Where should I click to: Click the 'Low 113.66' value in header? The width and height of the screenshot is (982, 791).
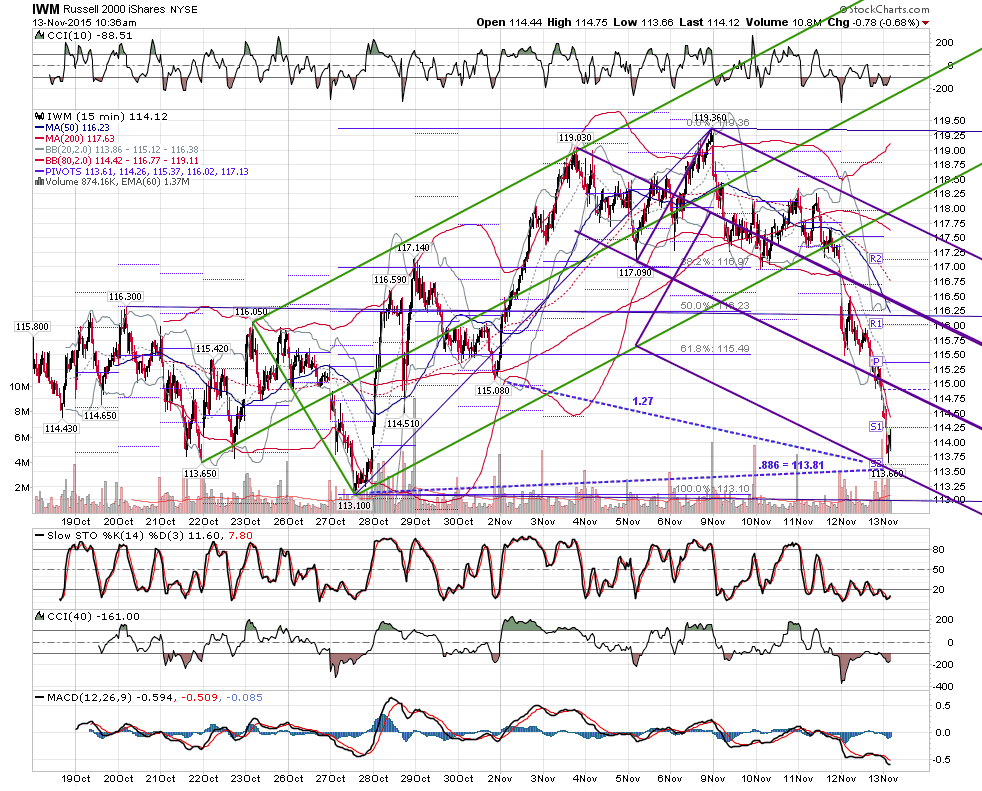[643, 23]
